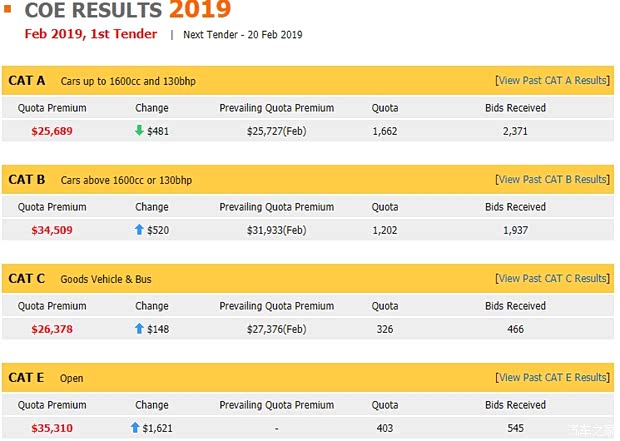620x441 pixels.
Task: Select the CAT B category header label
Action: 27,179
